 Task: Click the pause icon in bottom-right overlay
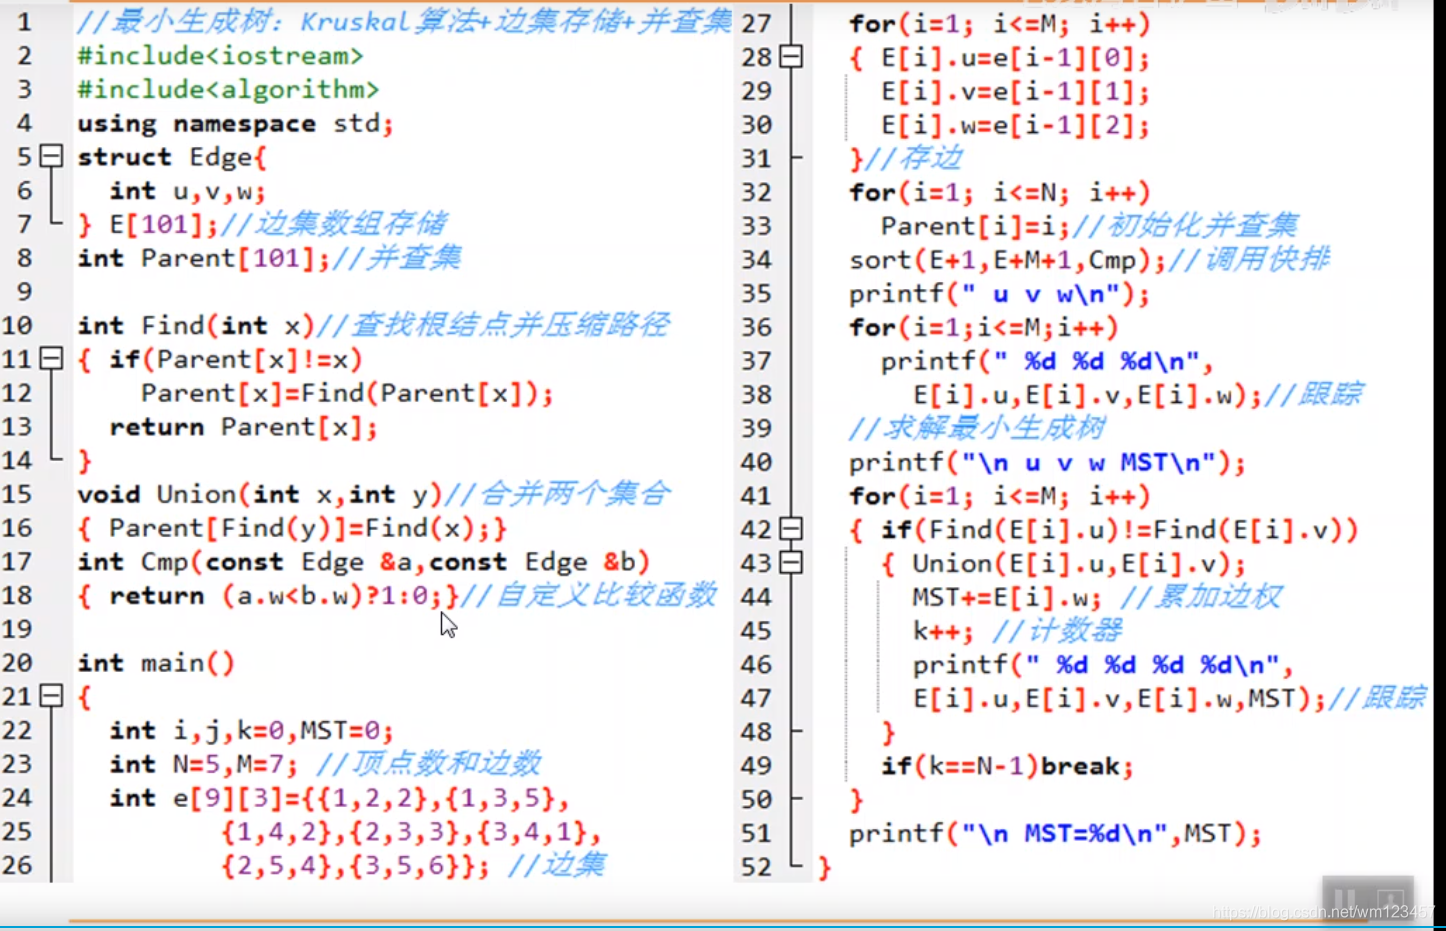pos(1345,899)
